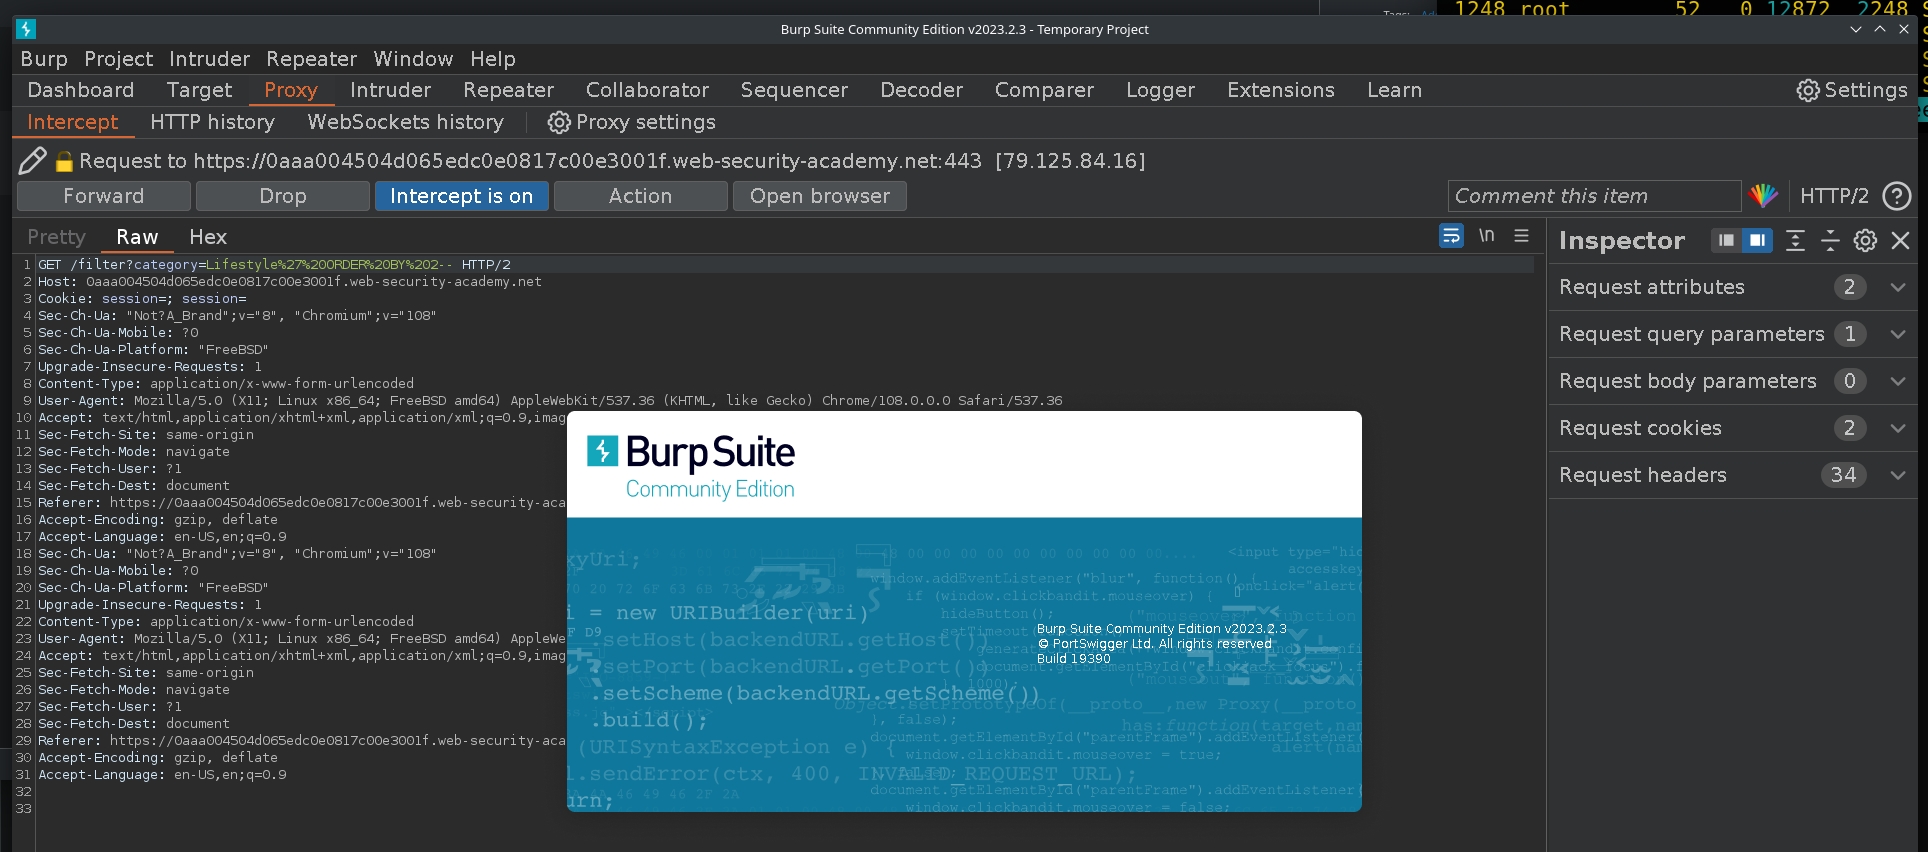Turn off the Intercept is on toggle
1928x852 pixels.
462,196
